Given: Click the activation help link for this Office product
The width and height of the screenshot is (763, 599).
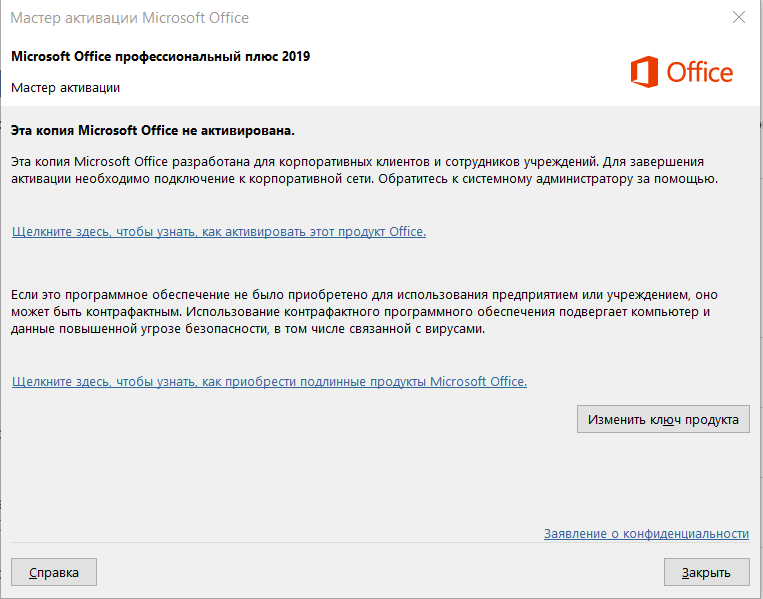Looking at the screenshot, I should pos(219,232).
